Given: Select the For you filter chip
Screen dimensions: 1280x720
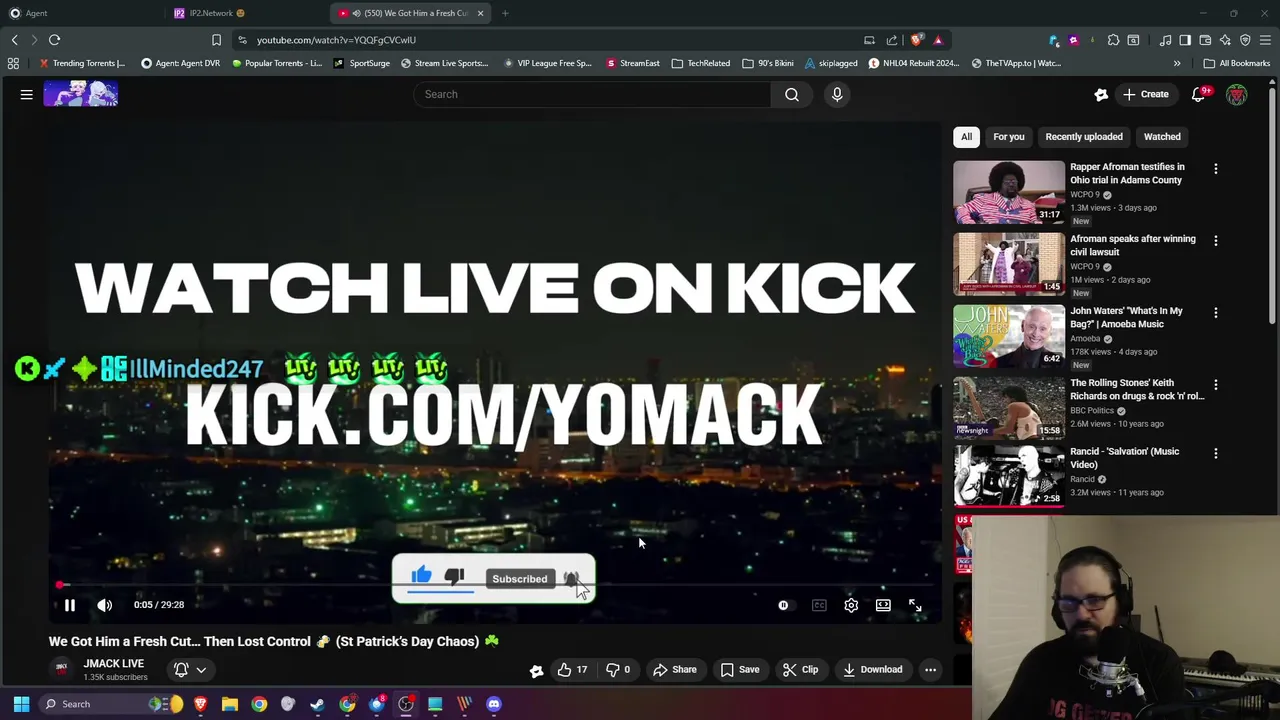Looking at the screenshot, I should 1009,137.
